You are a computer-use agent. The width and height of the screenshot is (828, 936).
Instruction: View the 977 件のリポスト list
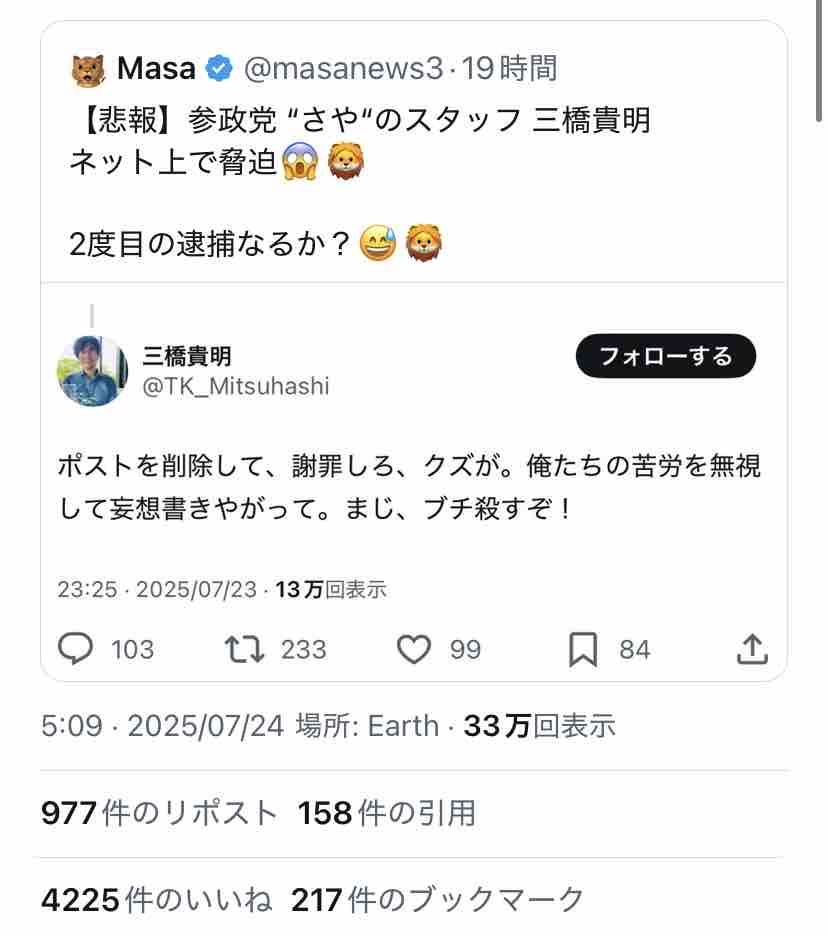click(x=159, y=813)
